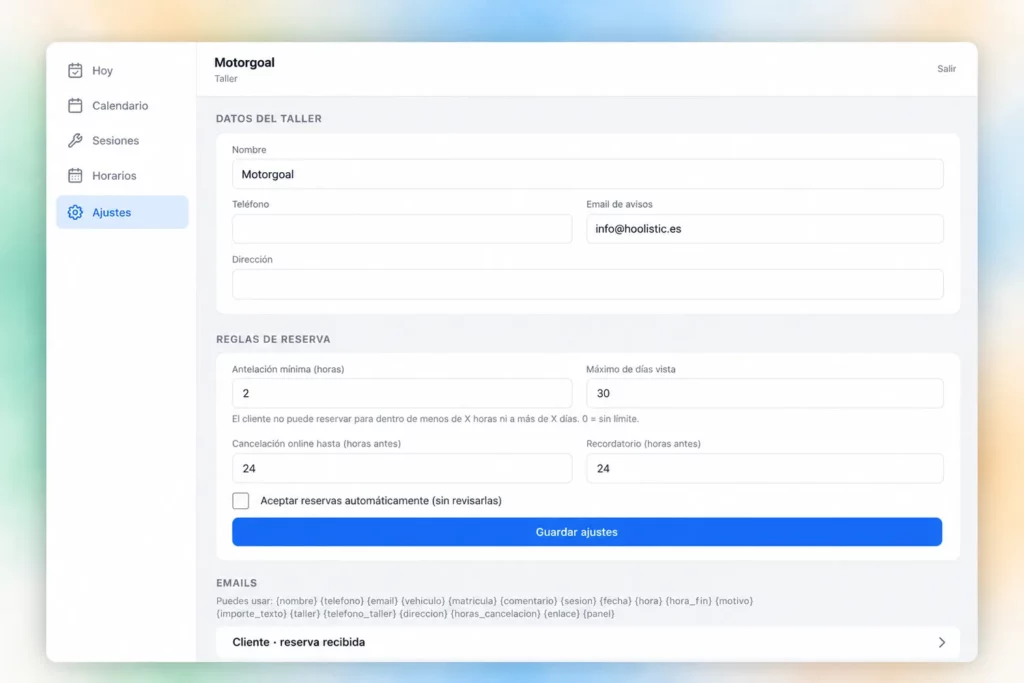Click the Ajustes gear icon

click(75, 212)
